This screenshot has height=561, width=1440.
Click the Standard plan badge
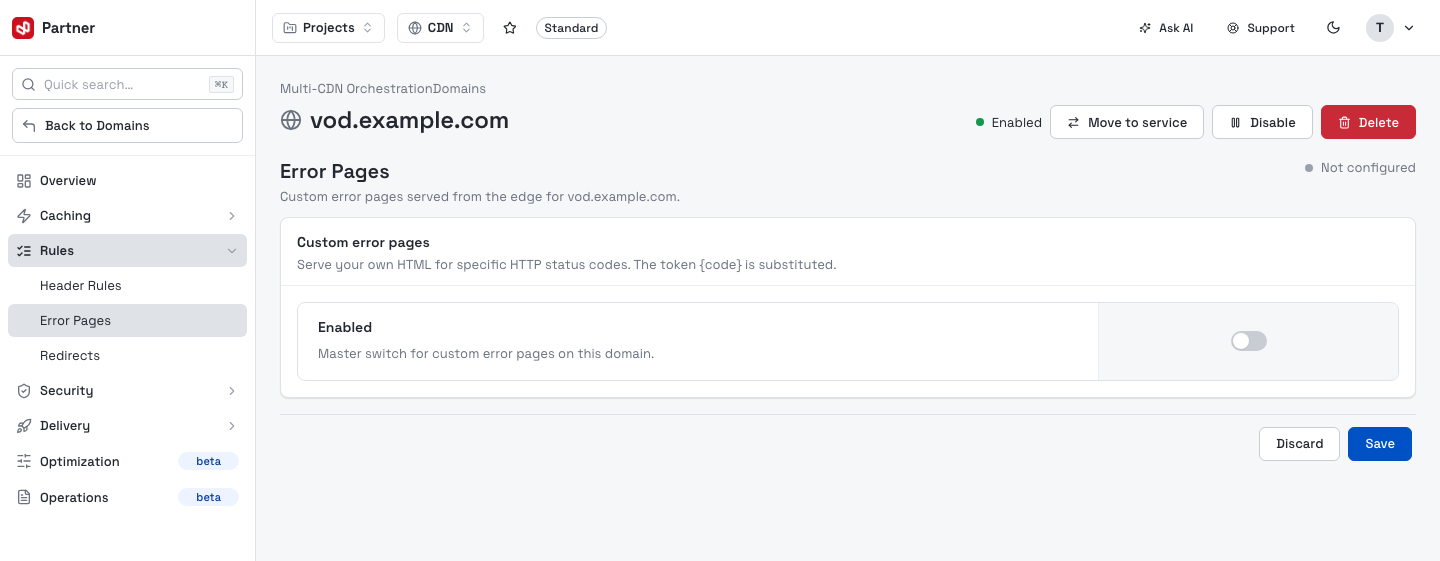pos(571,28)
